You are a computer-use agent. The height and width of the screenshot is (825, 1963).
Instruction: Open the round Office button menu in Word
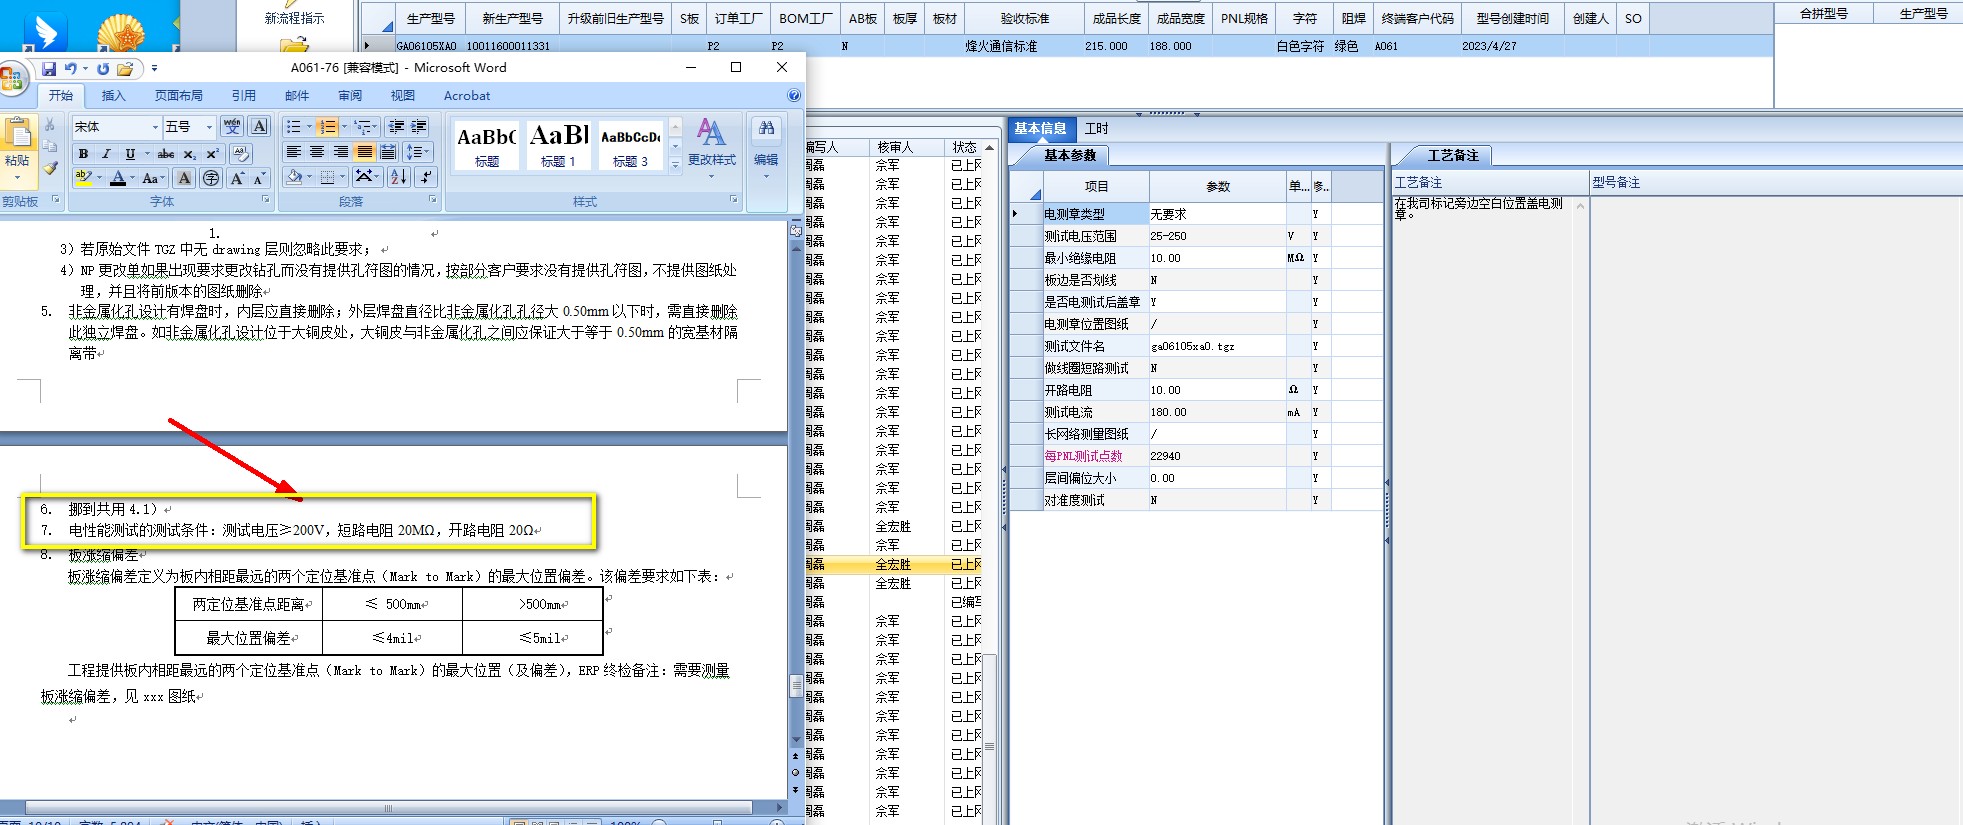tap(12, 80)
